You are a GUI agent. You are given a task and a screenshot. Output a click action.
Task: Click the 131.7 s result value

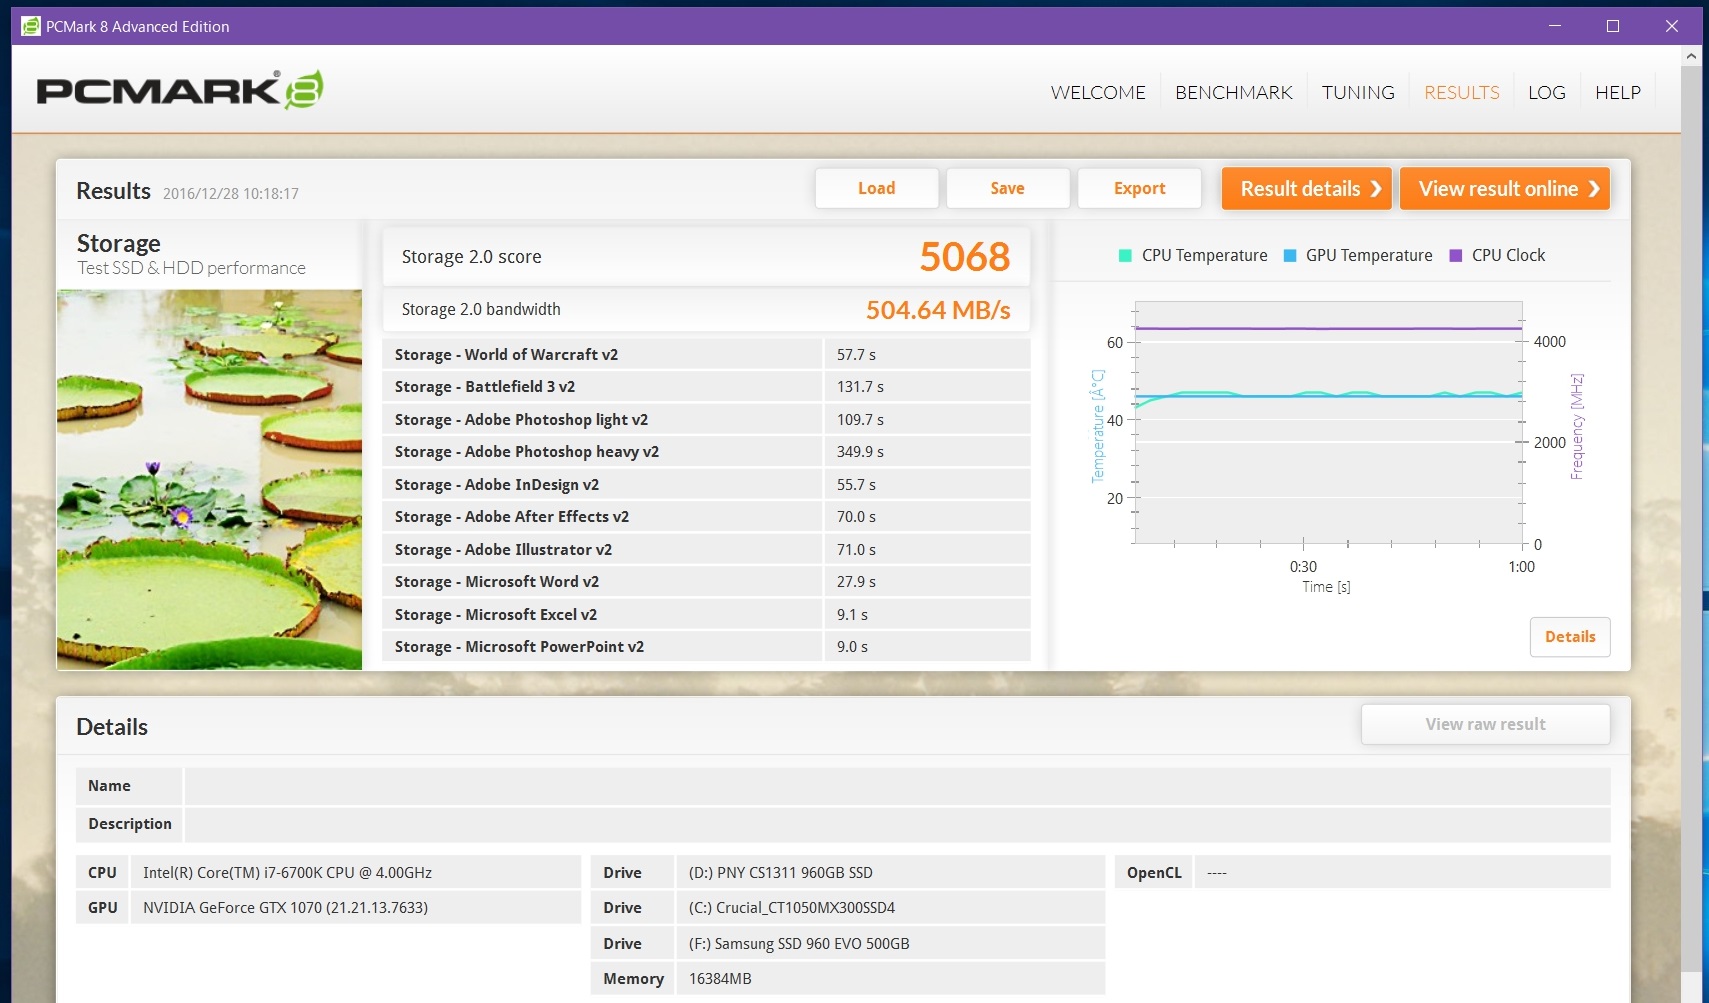[860, 387]
